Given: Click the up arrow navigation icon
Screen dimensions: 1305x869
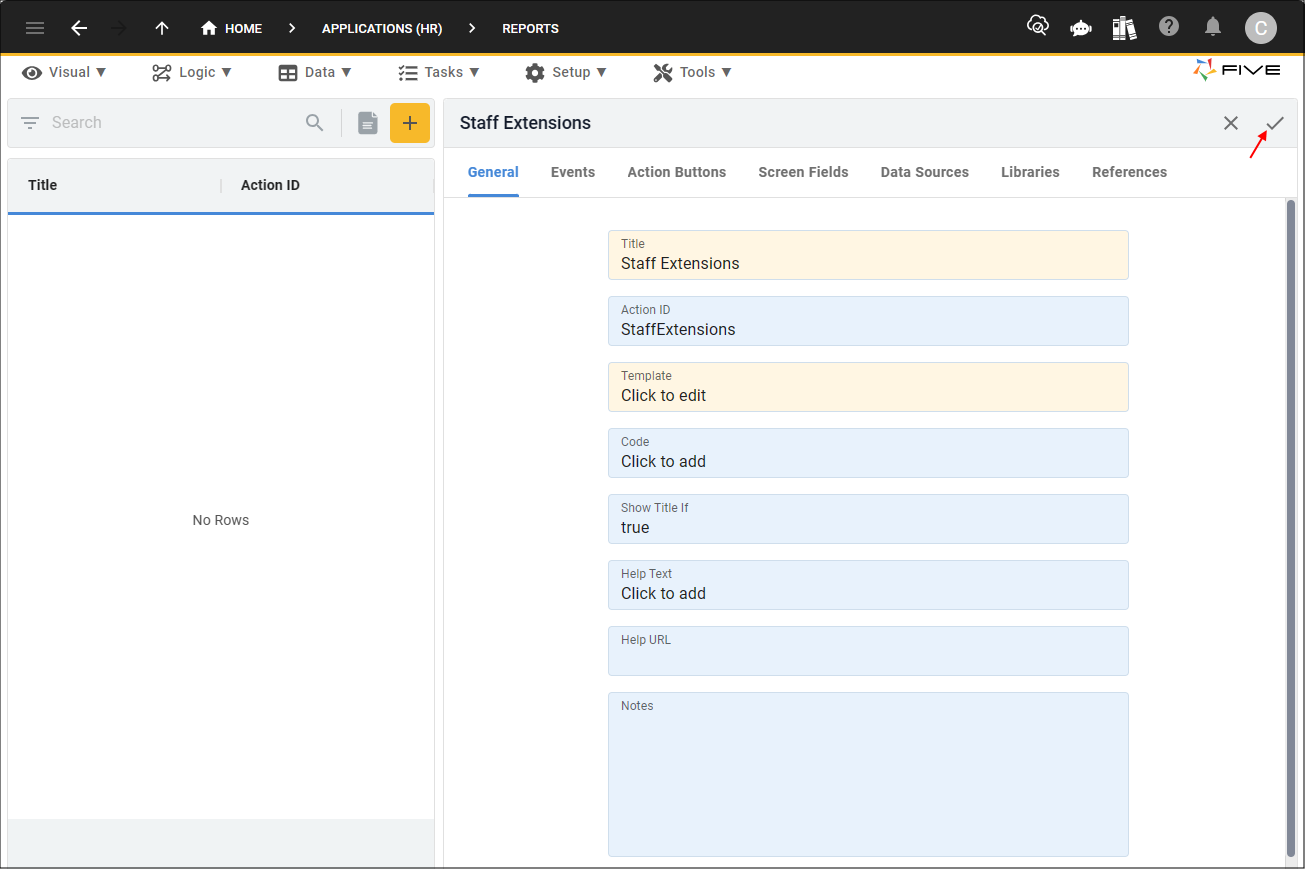Looking at the screenshot, I should [x=162, y=28].
